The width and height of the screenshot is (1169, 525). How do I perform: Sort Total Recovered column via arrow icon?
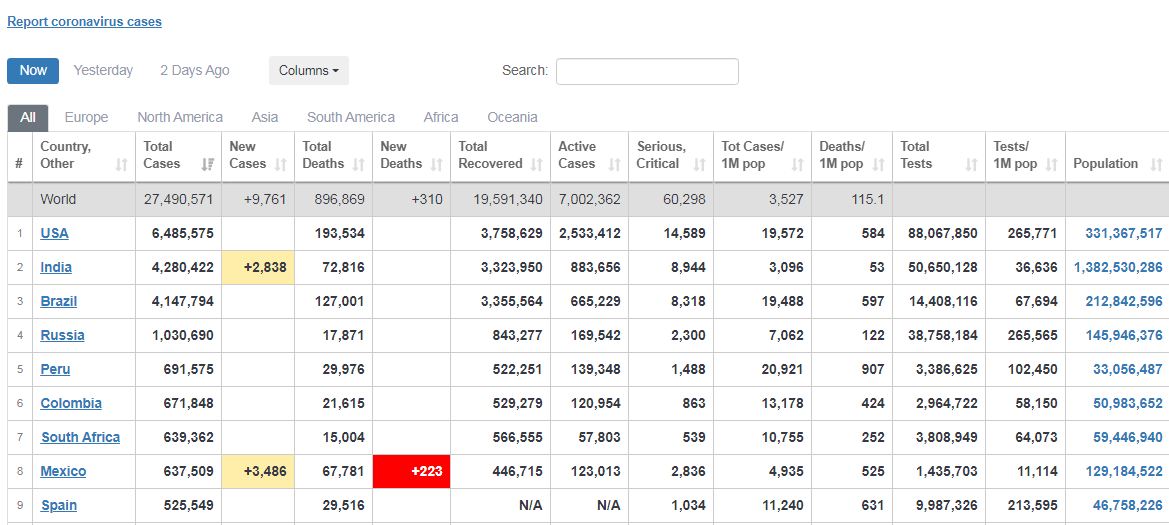(x=537, y=165)
